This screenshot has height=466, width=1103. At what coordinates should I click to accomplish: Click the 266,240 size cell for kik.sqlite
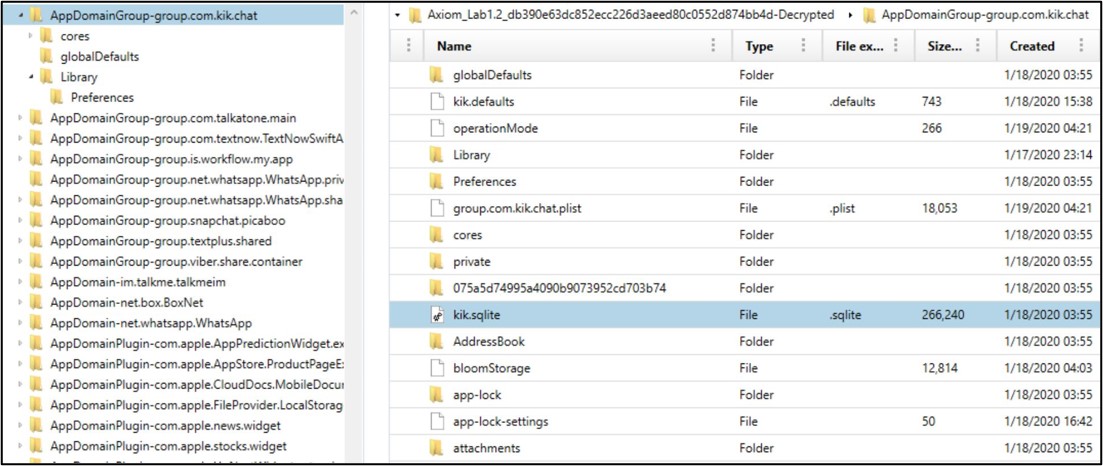click(x=943, y=315)
